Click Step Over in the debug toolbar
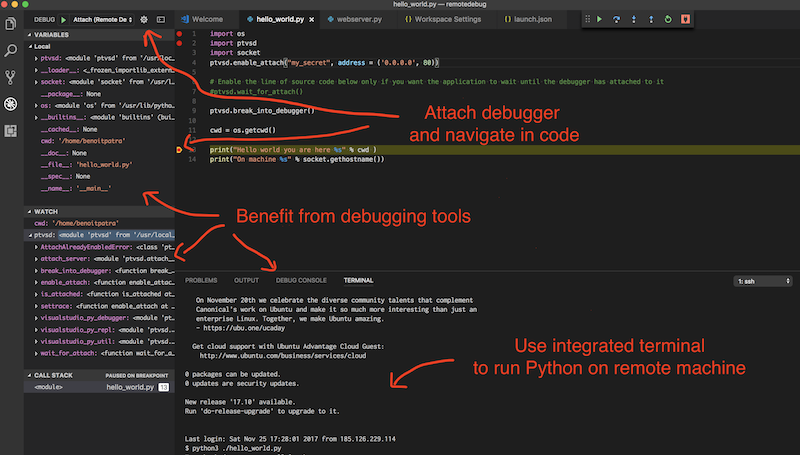The width and height of the screenshot is (800, 455). click(616, 19)
